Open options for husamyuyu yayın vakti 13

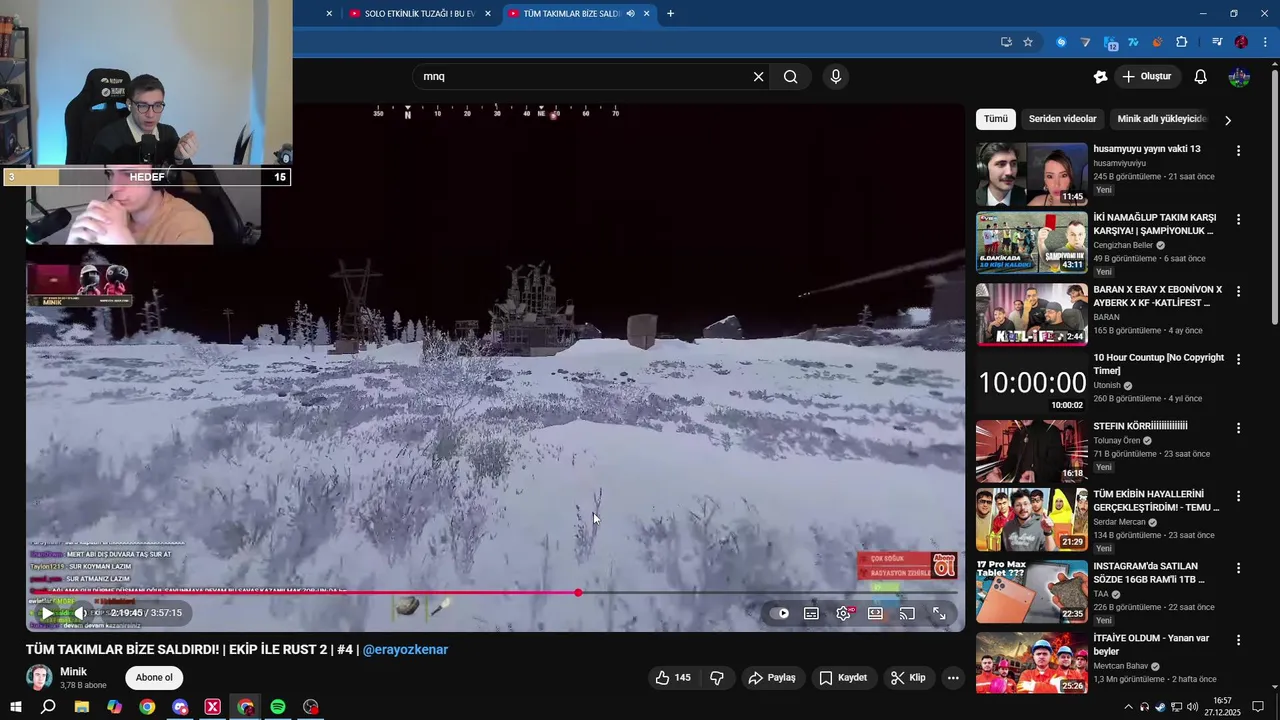click(1238, 151)
